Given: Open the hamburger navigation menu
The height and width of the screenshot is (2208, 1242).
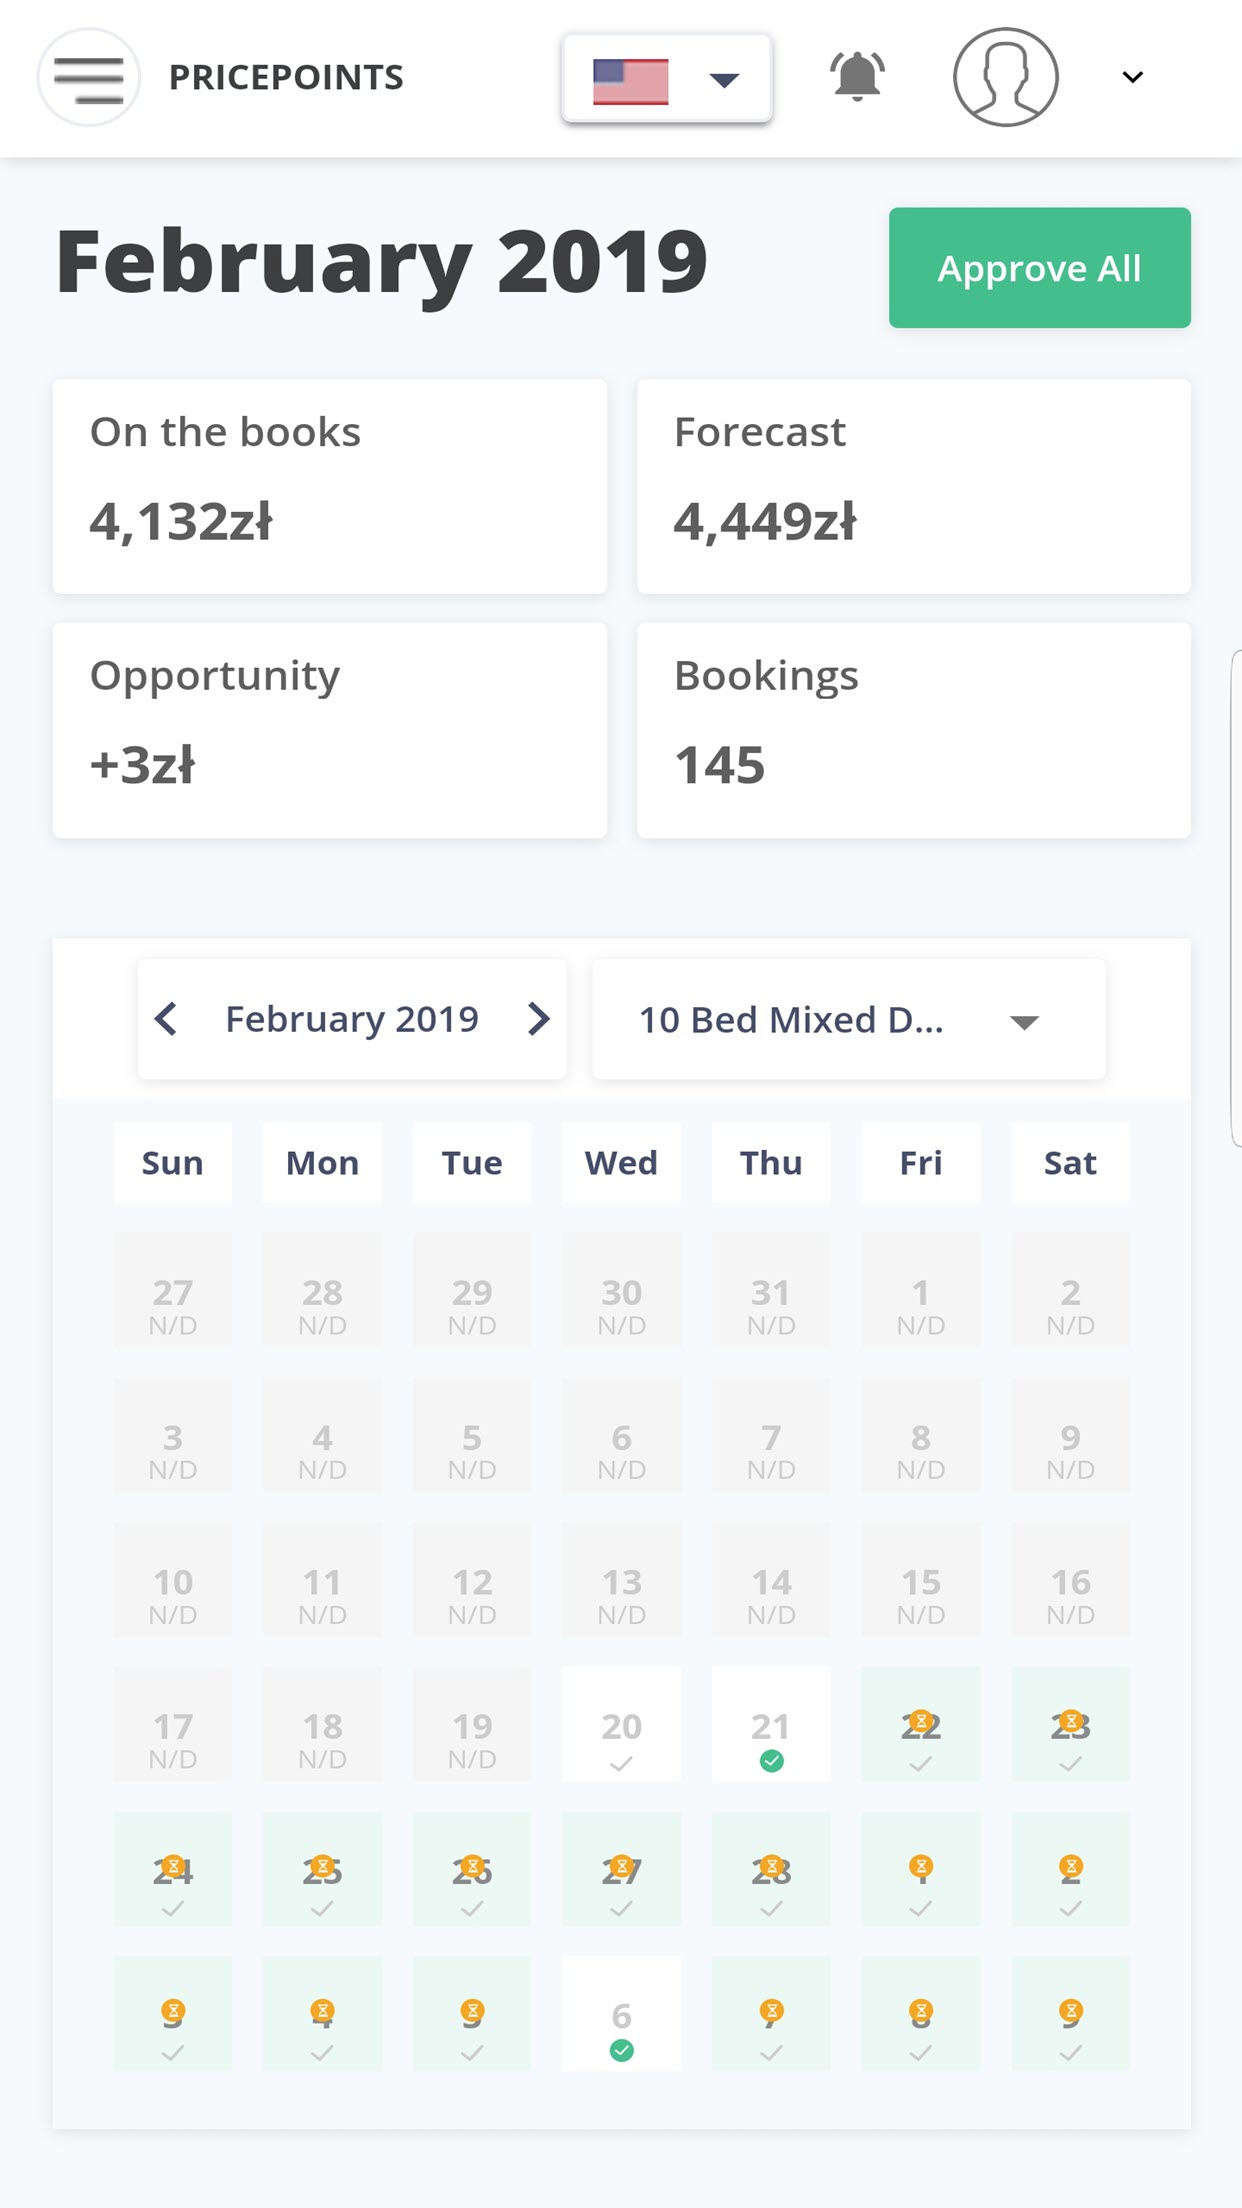Looking at the screenshot, I should point(89,77).
